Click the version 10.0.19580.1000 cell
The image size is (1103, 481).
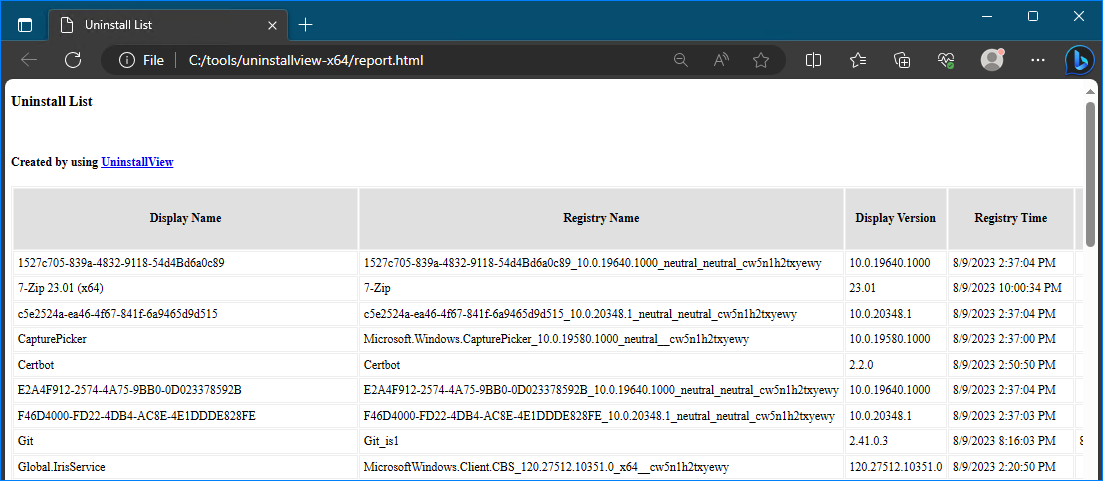pos(895,339)
